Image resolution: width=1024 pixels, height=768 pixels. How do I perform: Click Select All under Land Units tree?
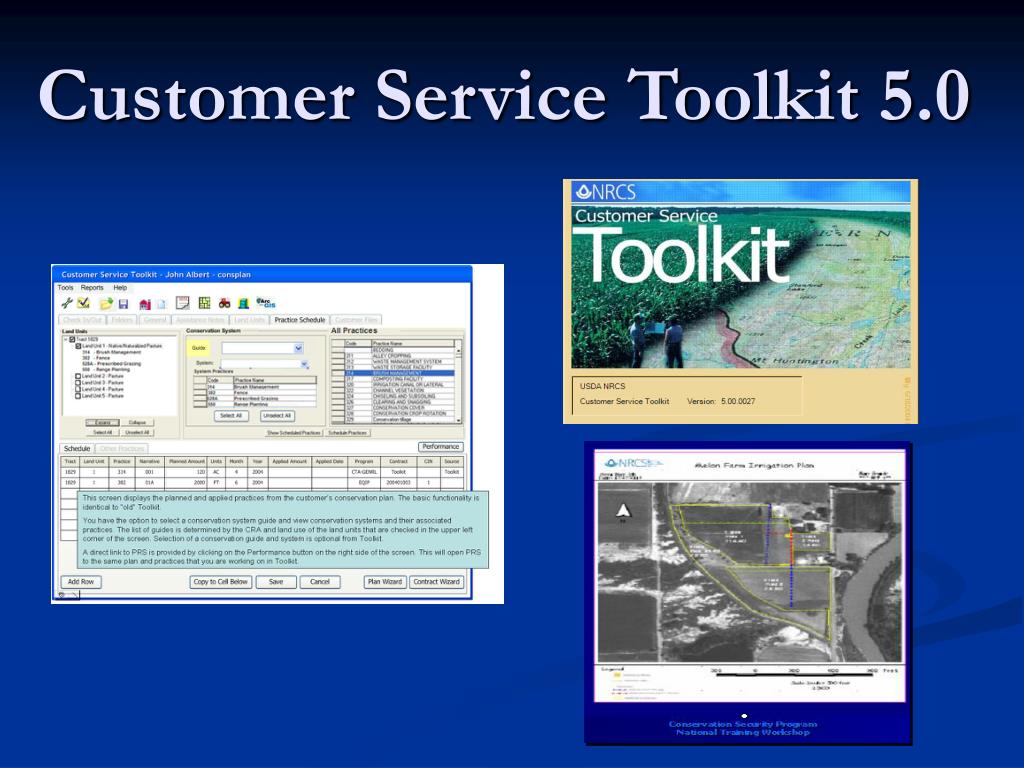[x=103, y=432]
